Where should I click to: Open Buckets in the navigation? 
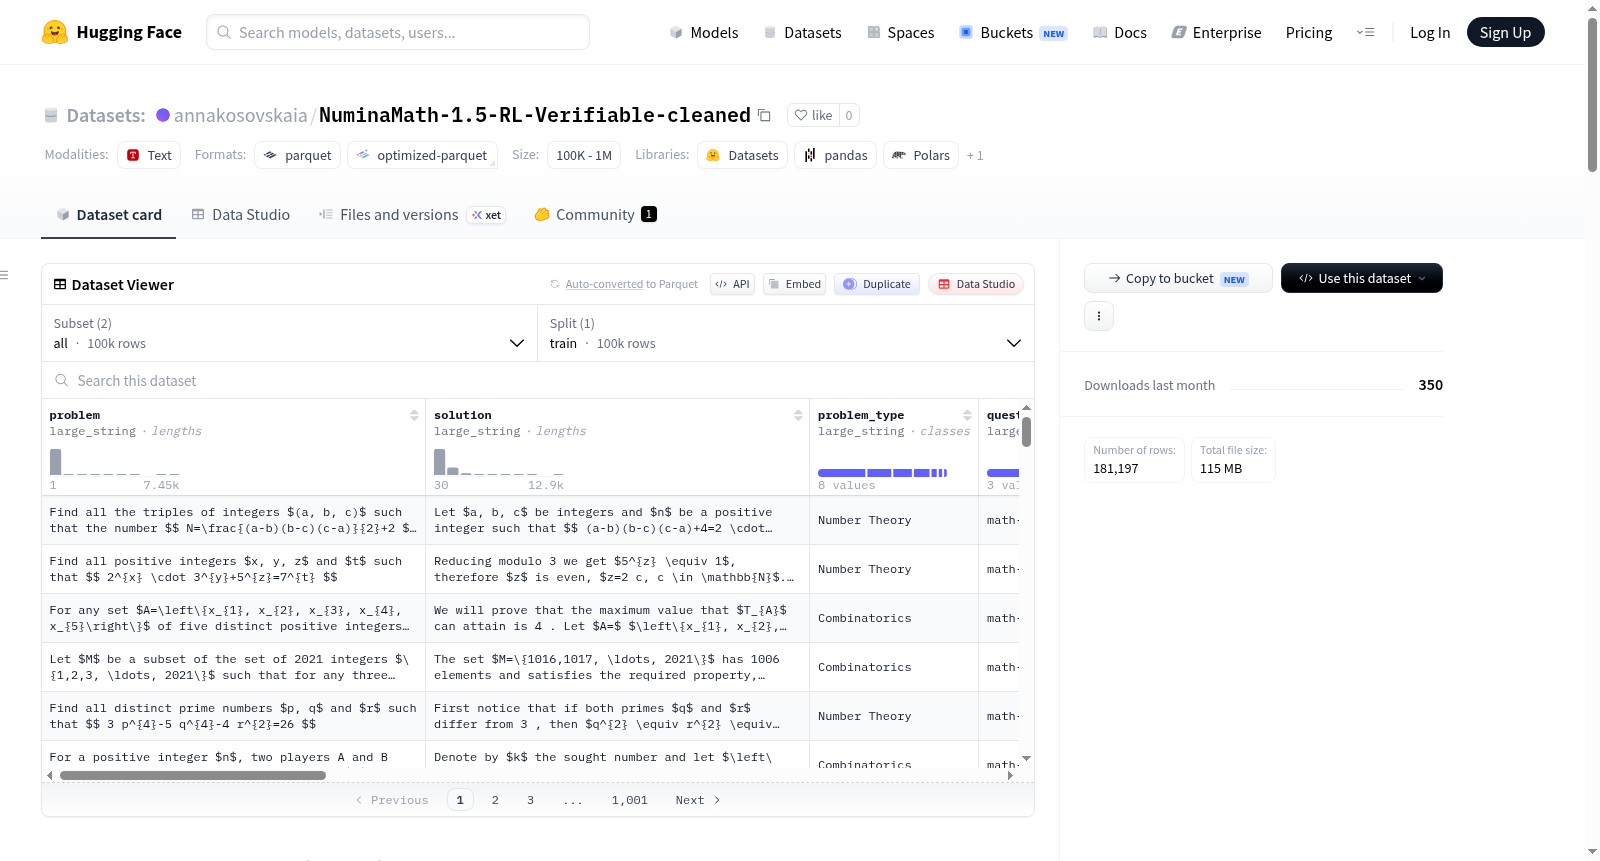coord(1013,33)
